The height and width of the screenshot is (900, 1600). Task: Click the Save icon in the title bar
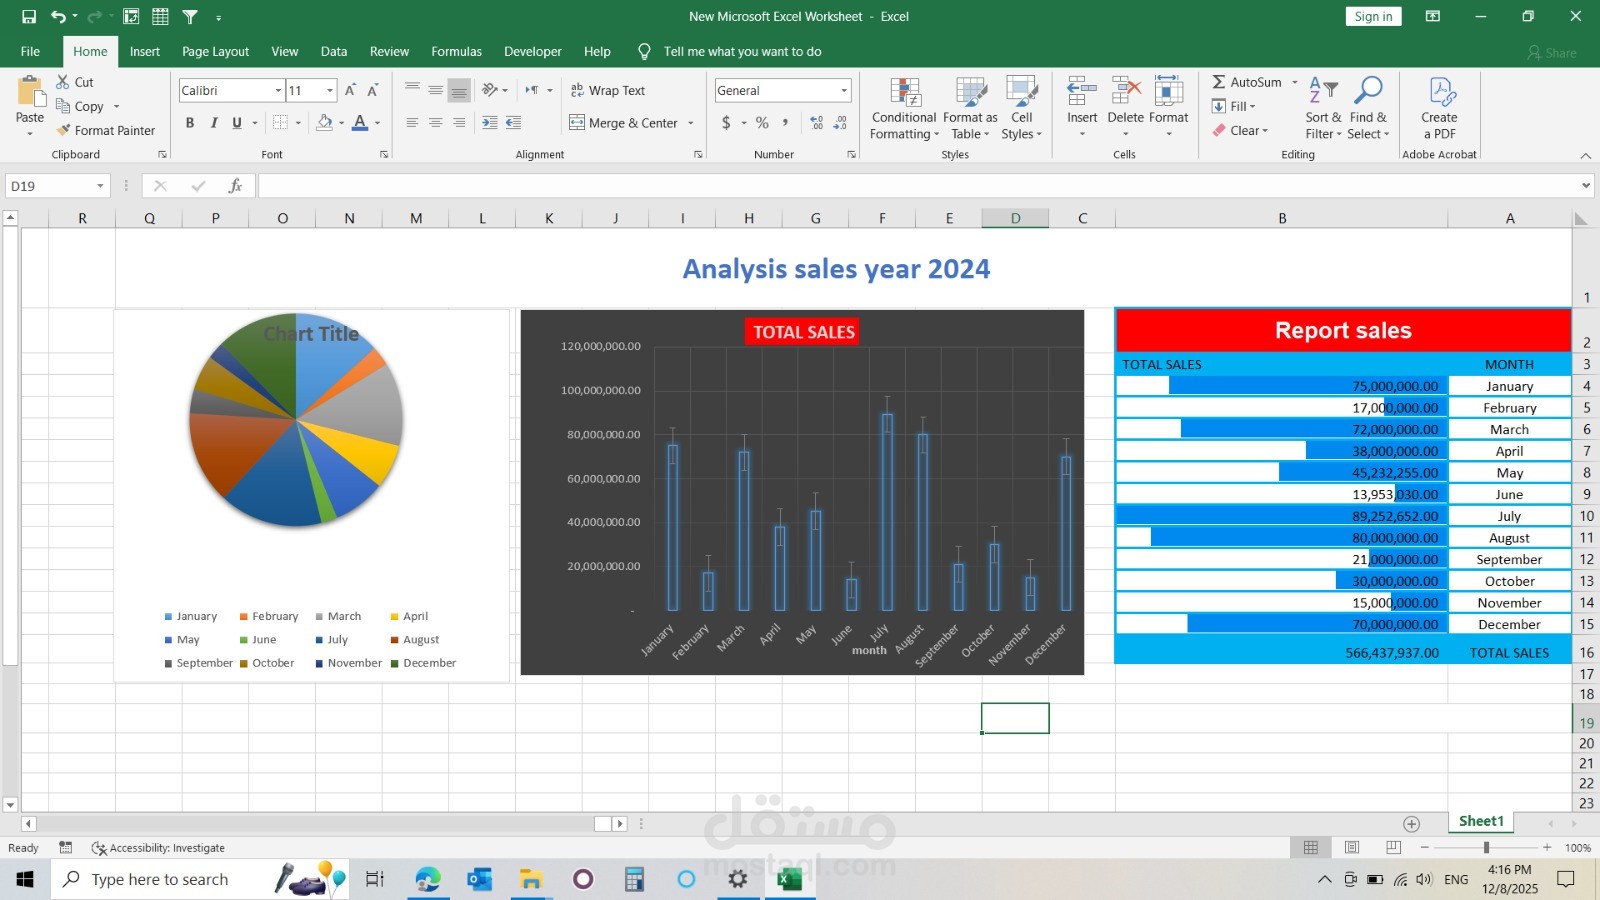click(29, 16)
